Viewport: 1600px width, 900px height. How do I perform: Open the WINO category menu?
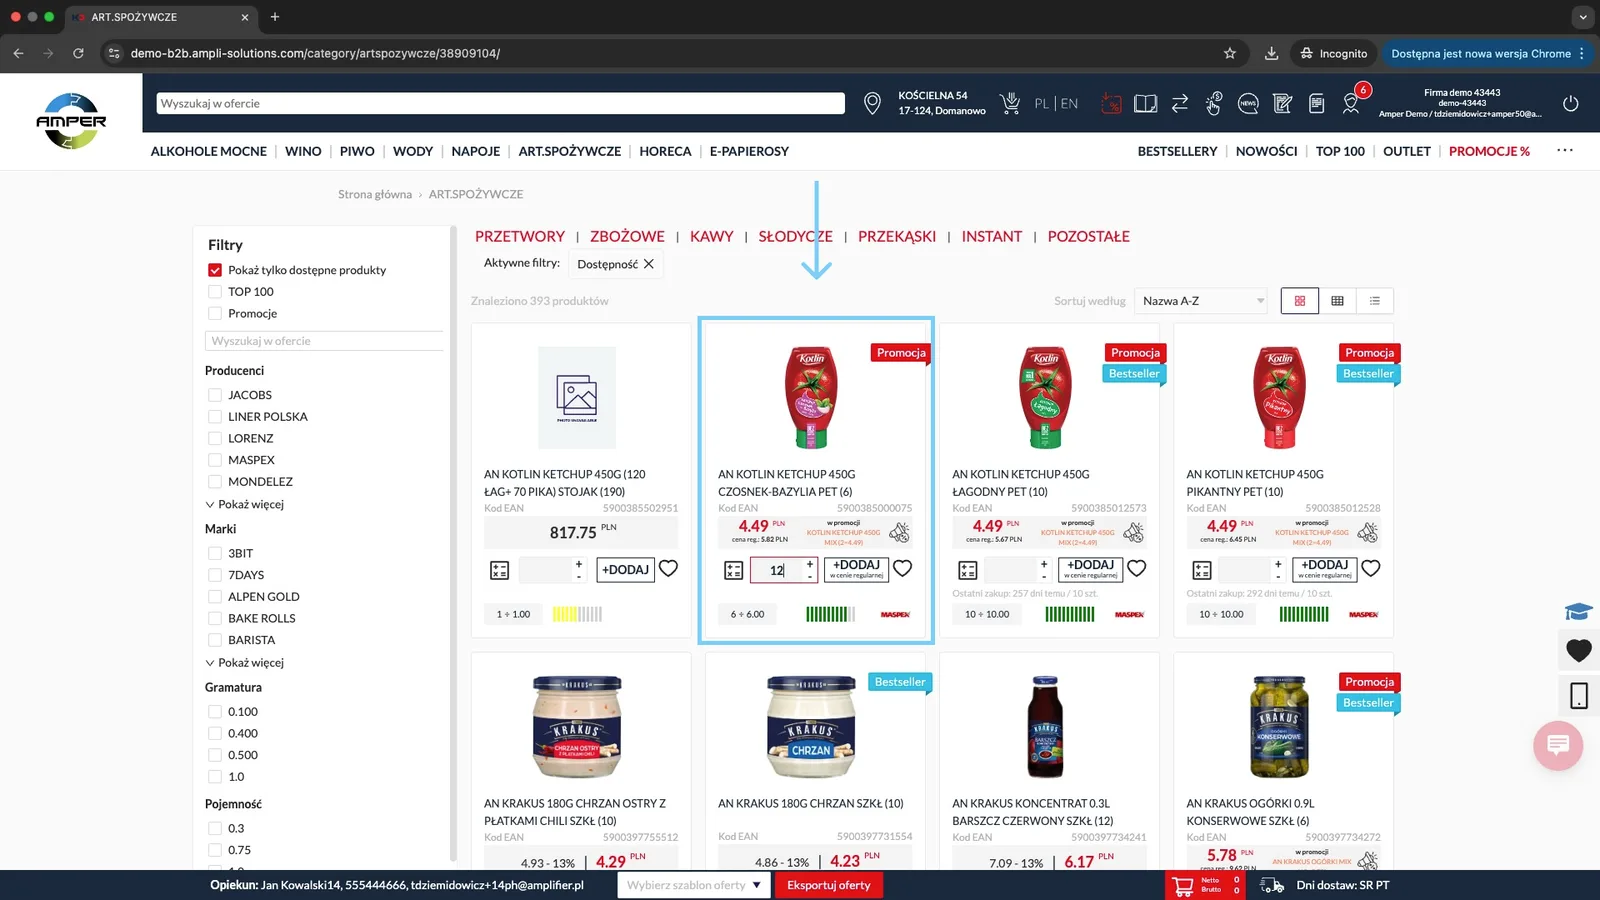pyautogui.click(x=303, y=151)
